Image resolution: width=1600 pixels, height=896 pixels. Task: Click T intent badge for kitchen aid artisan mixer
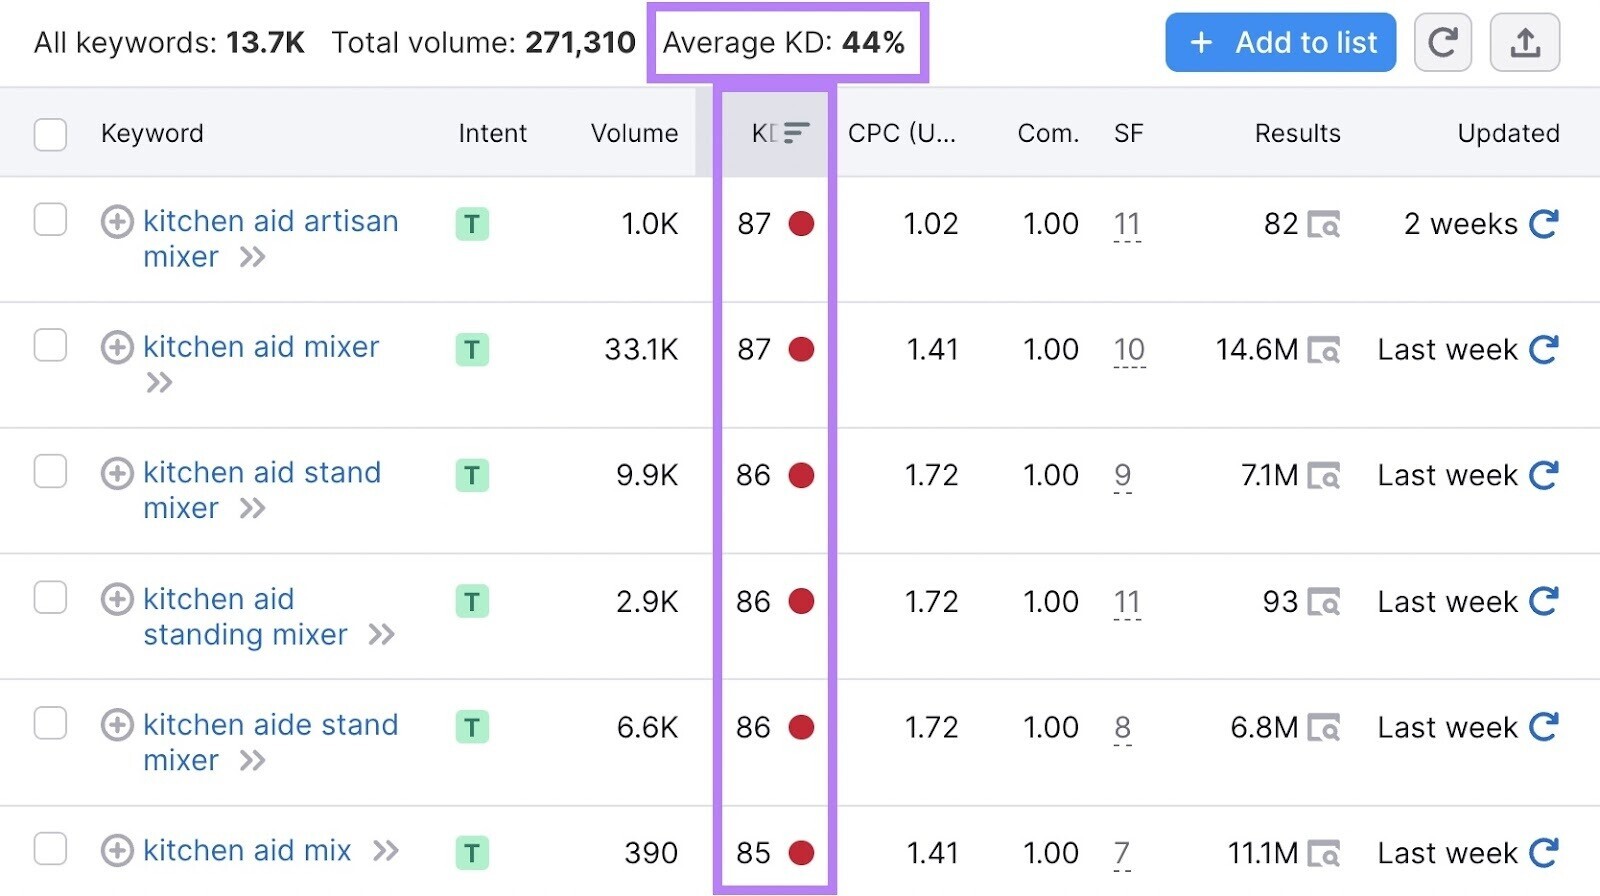pyautogui.click(x=472, y=224)
